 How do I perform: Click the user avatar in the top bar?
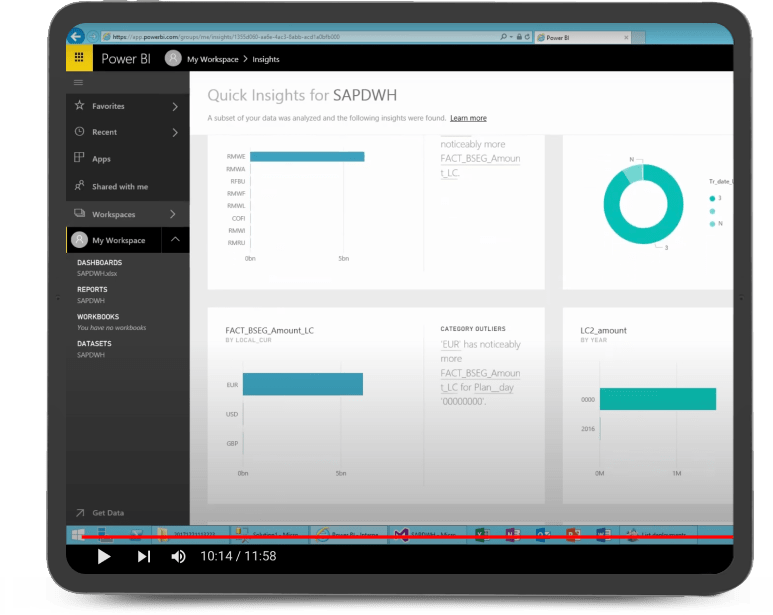click(x=173, y=58)
